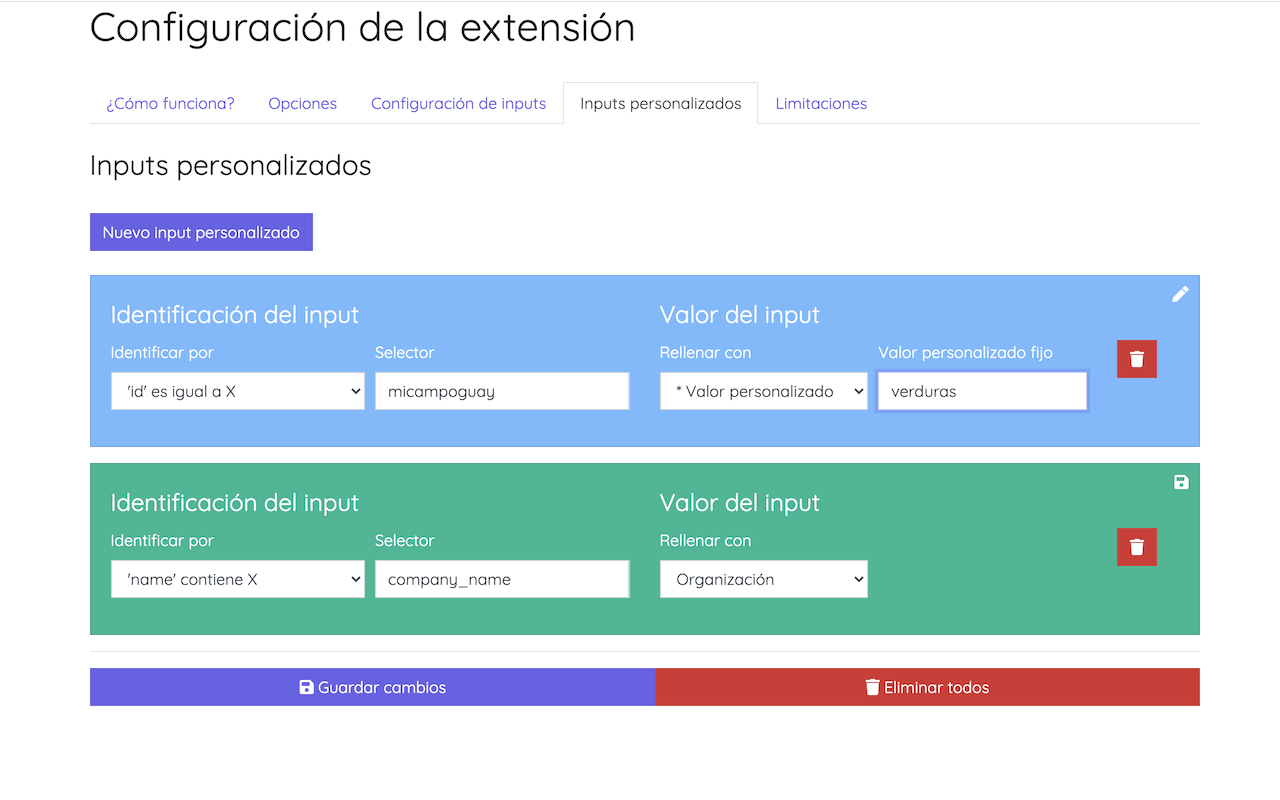Delete the company_name input with trash button
The width and height of the screenshot is (1280, 800).
[x=1137, y=547]
